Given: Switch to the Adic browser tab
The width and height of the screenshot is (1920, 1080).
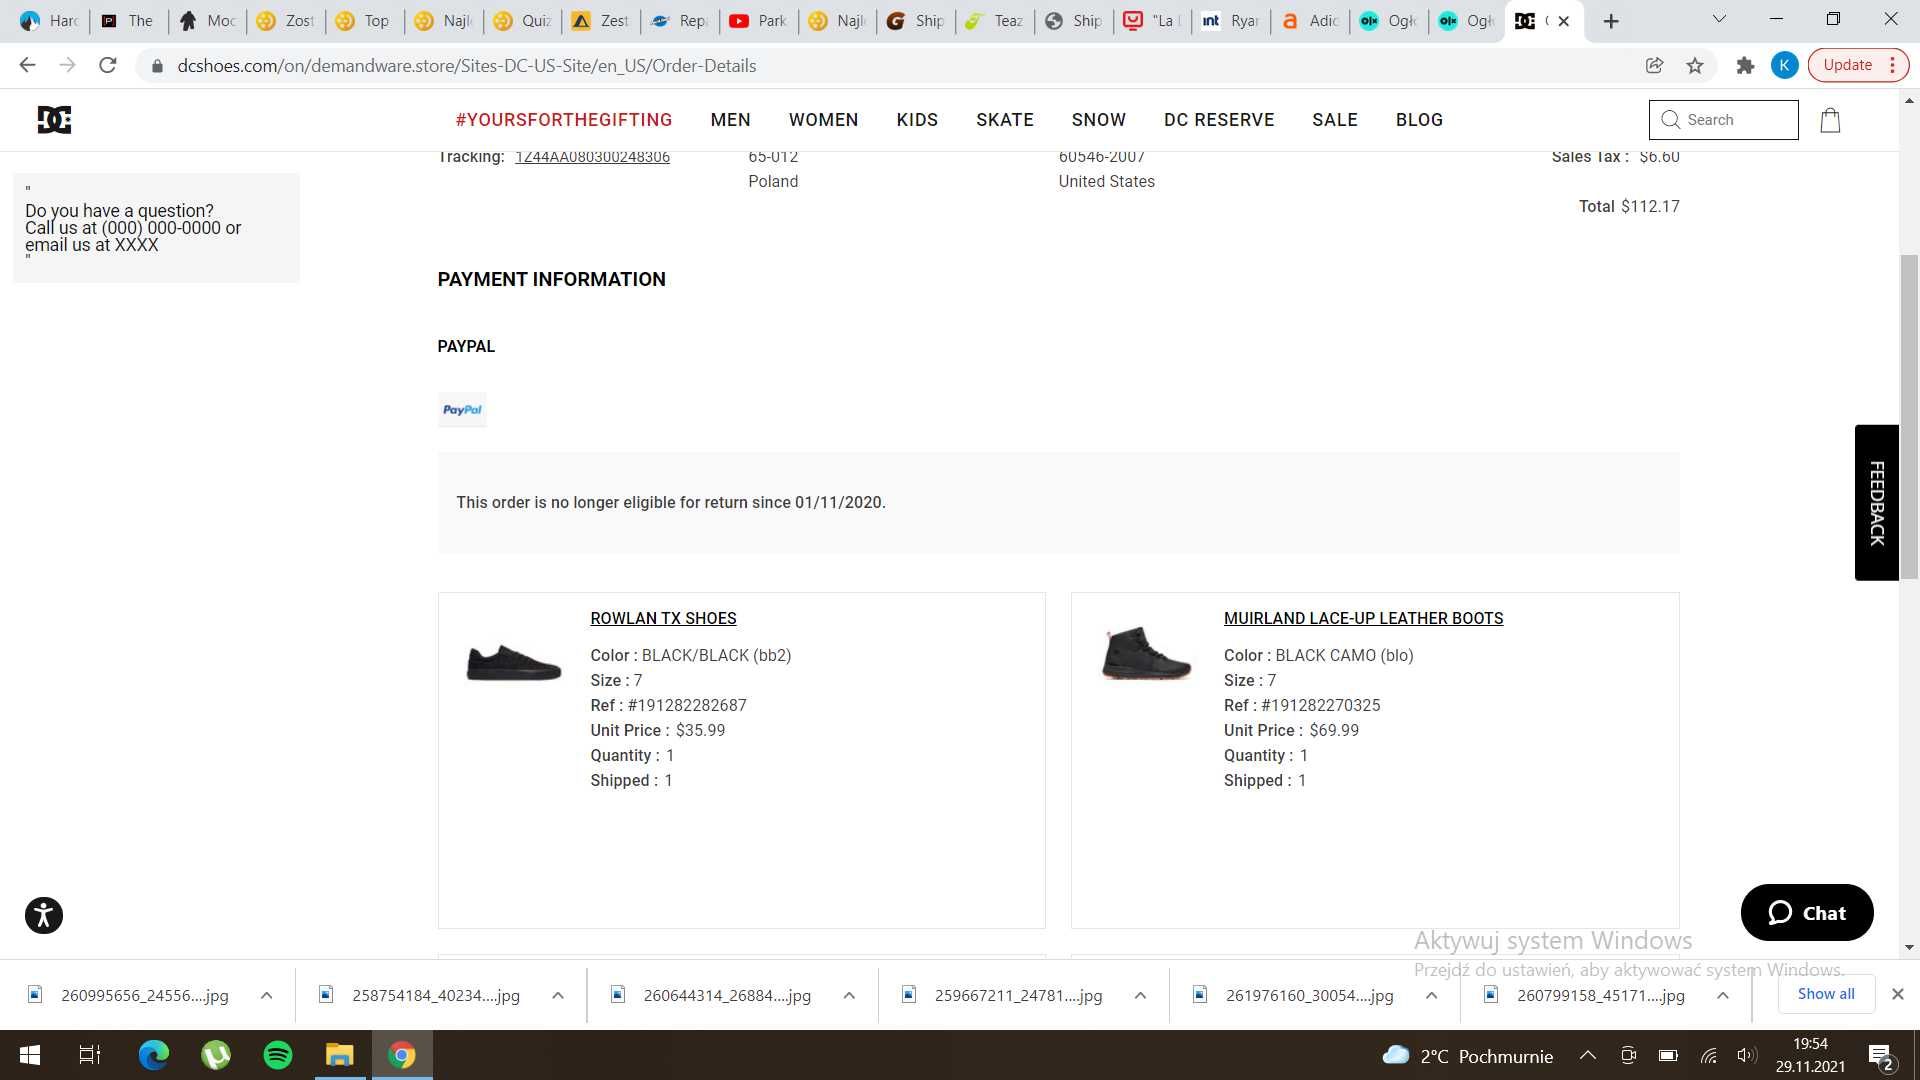Looking at the screenshot, I should tap(1311, 21).
